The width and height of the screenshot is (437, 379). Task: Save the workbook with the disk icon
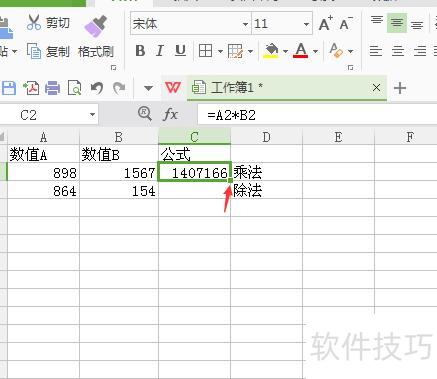(x=9, y=88)
